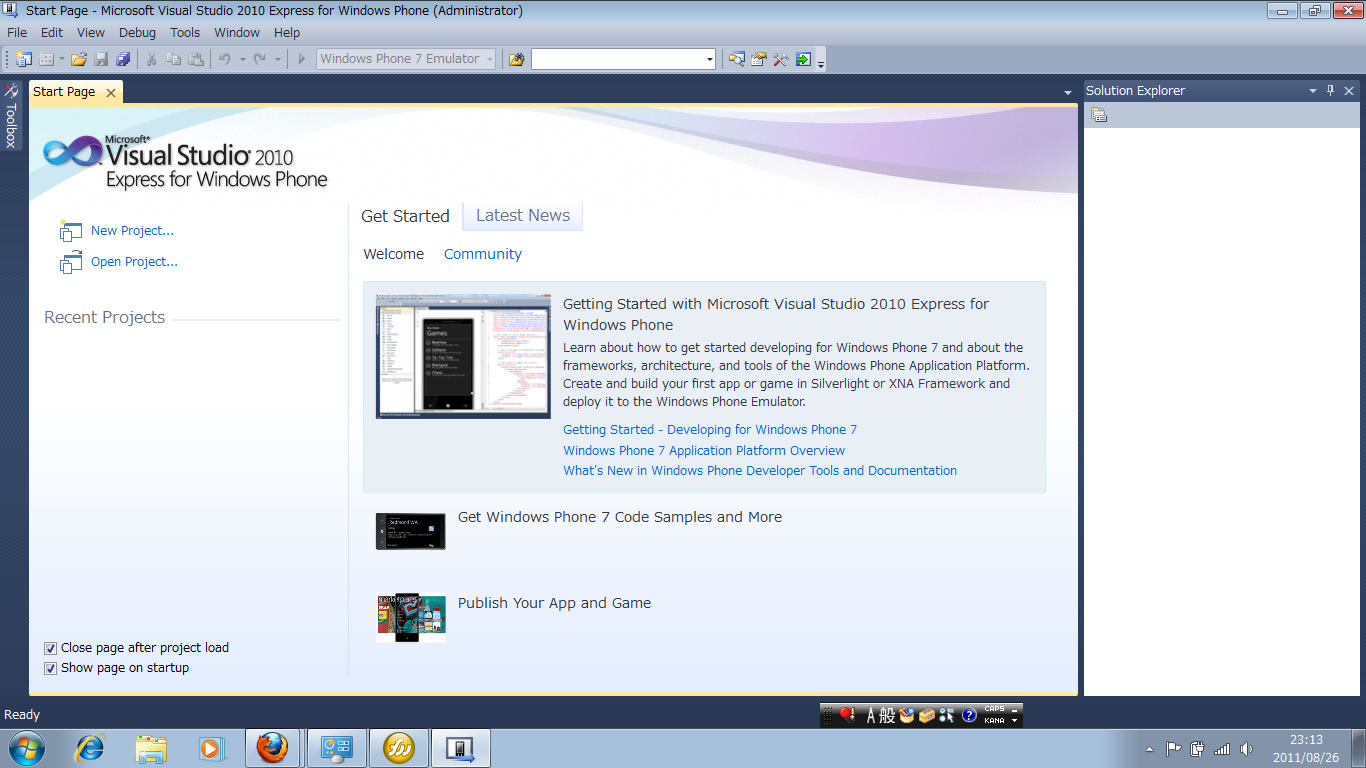Click the Cut scissors icon
The width and height of the screenshot is (1366, 768).
pyautogui.click(x=151, y=59)
